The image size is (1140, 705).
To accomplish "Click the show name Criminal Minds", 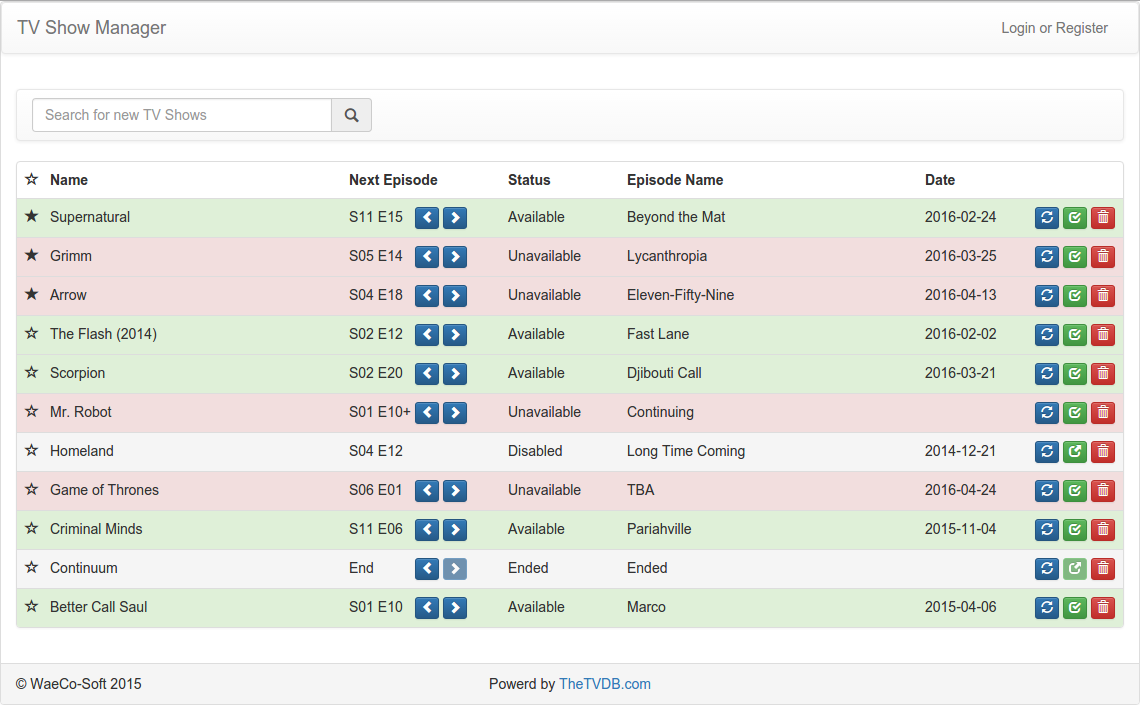I will click(x=96, y=529).
